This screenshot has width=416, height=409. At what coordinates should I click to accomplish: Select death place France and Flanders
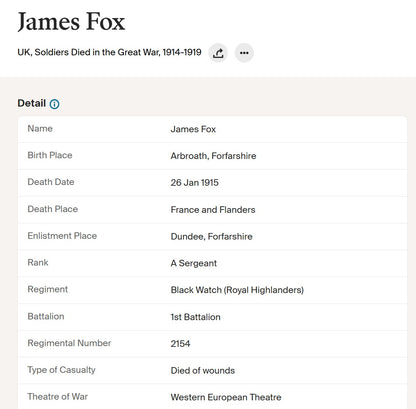[x=213, y=210]
